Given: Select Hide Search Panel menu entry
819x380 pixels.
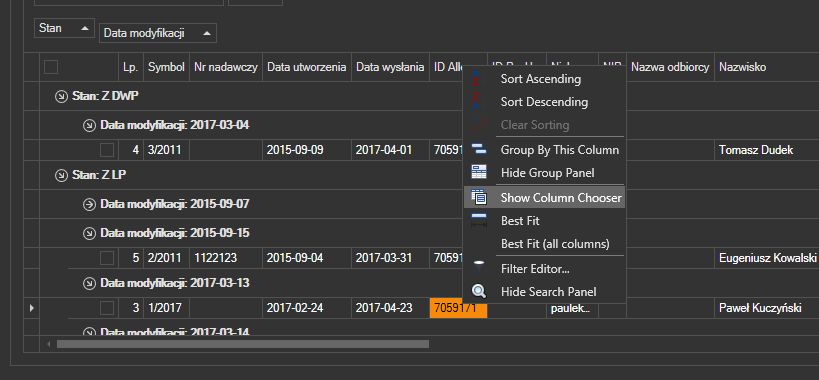Looking at the screenshot, I should coord(544,292).
